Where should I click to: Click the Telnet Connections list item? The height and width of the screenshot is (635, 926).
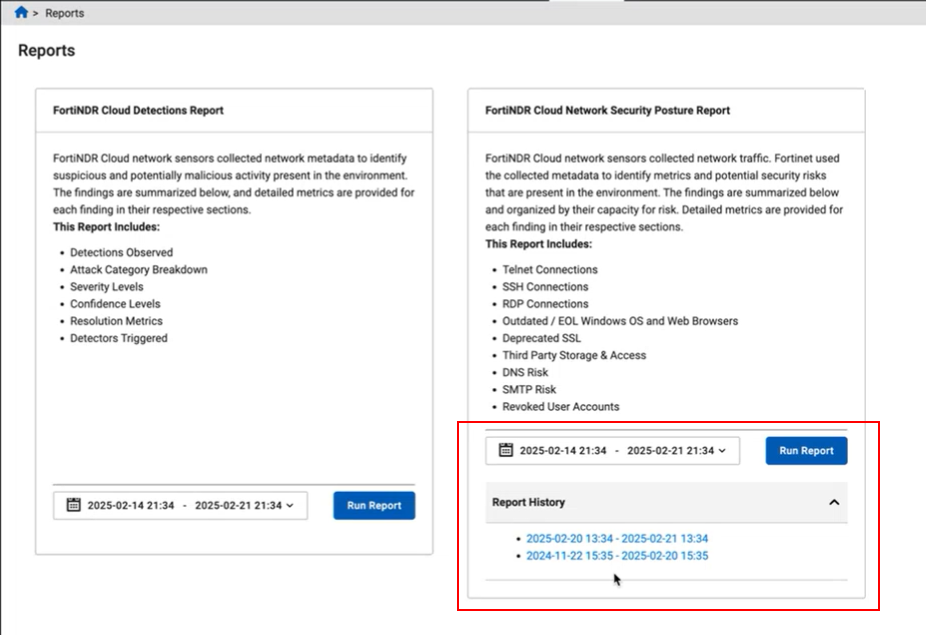[549, 270]
